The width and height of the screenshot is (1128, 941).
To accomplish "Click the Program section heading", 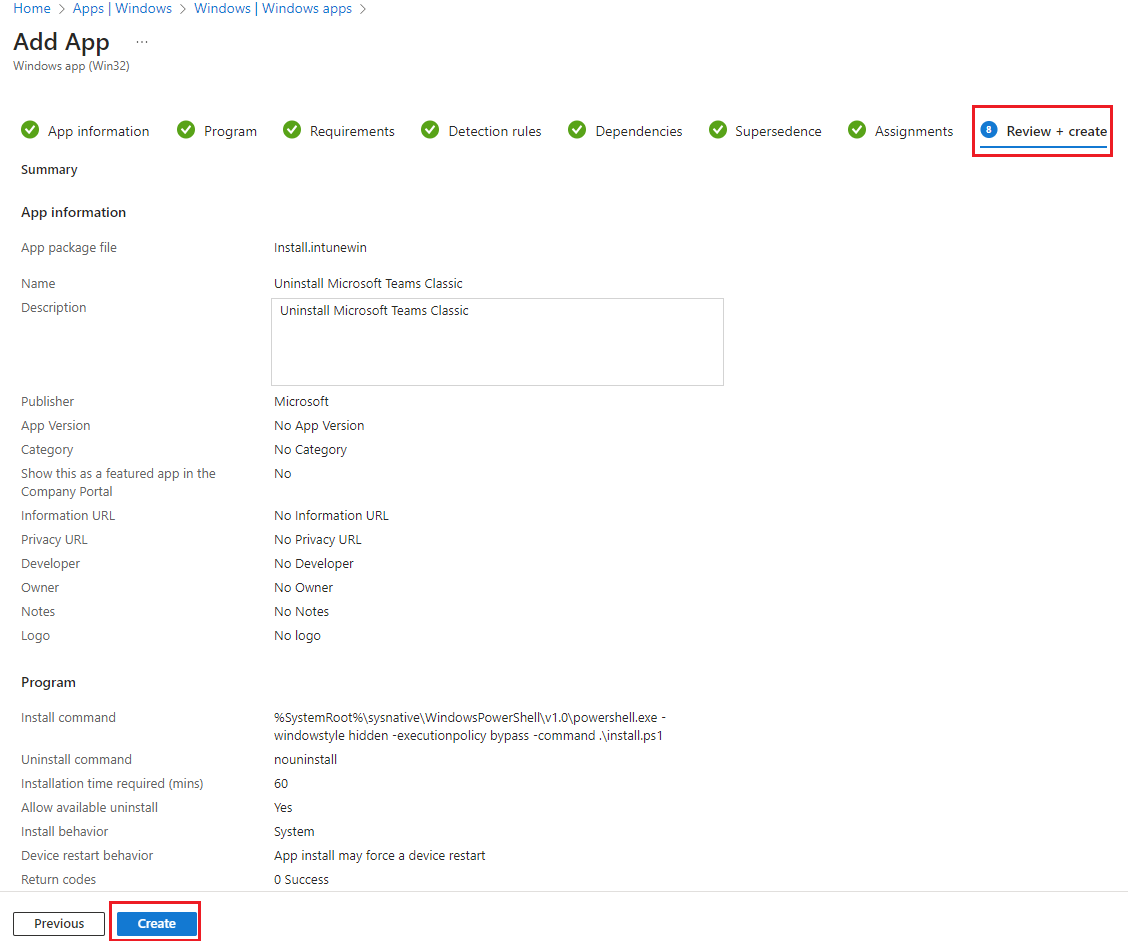I will point(48,683).
